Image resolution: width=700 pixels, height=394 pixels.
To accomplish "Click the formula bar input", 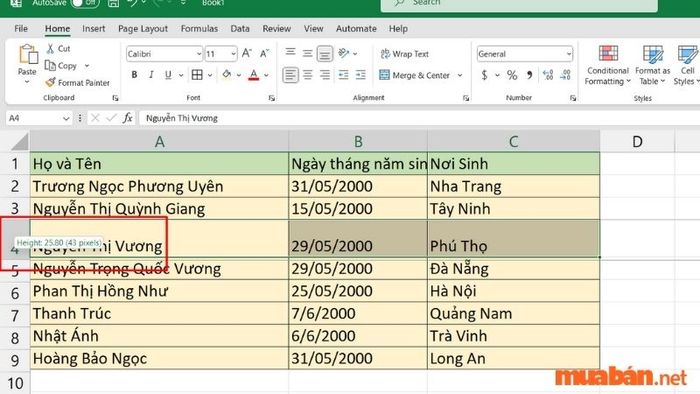I will tap(420, 118).
